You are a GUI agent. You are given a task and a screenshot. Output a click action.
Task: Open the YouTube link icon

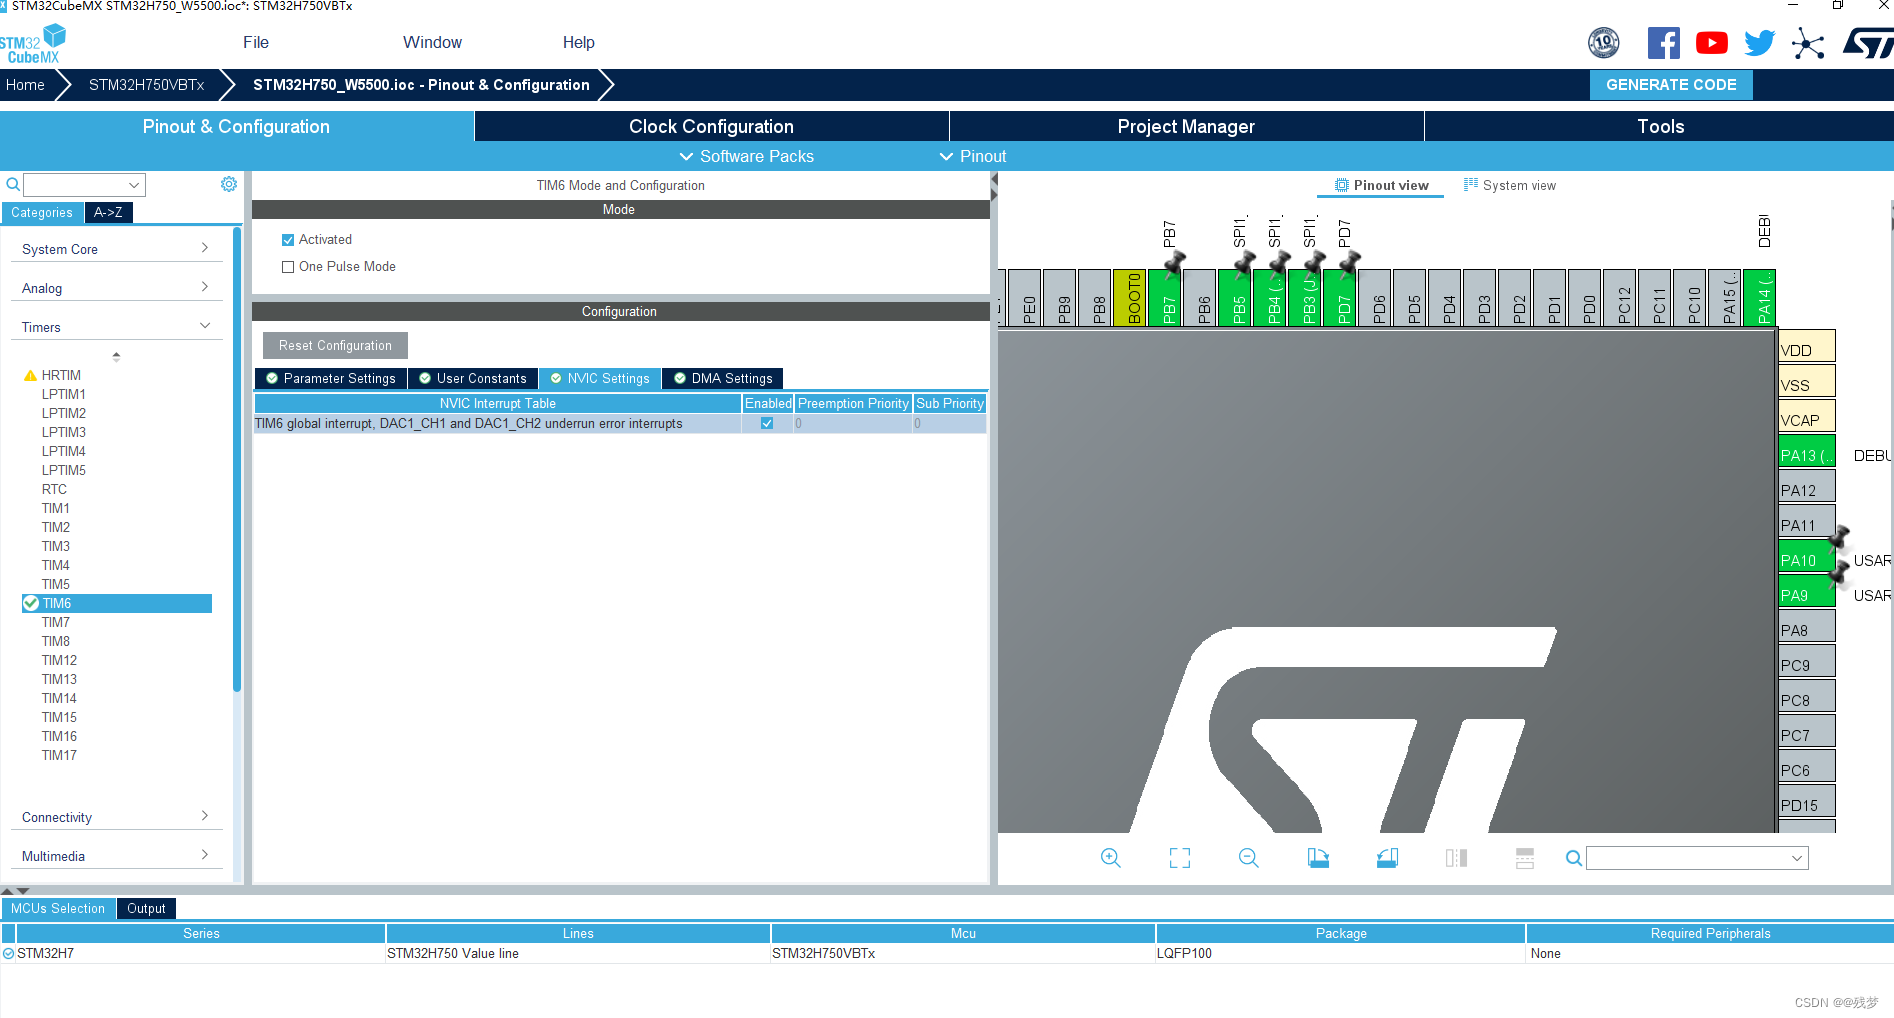(x=1711, y=43)
